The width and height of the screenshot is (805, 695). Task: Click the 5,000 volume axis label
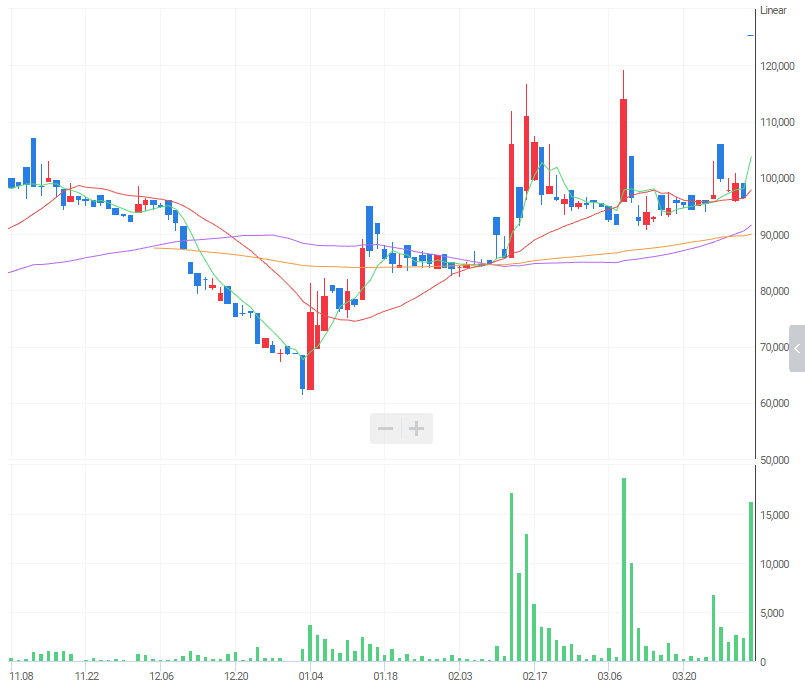click(772, 613)
